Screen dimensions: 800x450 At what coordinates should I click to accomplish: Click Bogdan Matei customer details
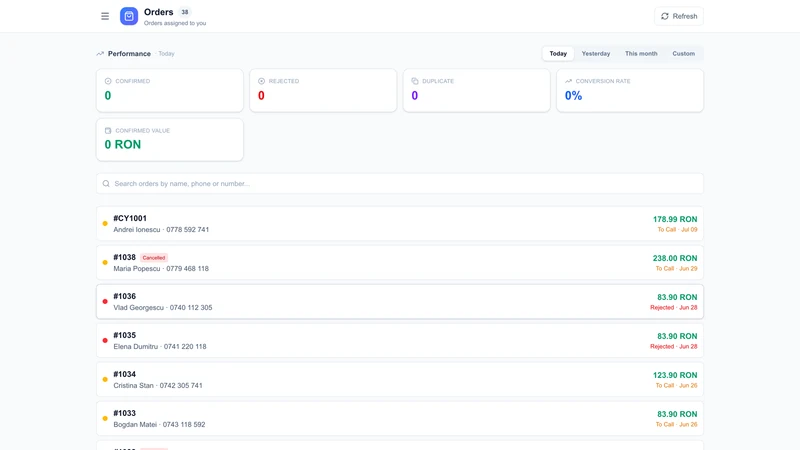[x=159, y=424]
